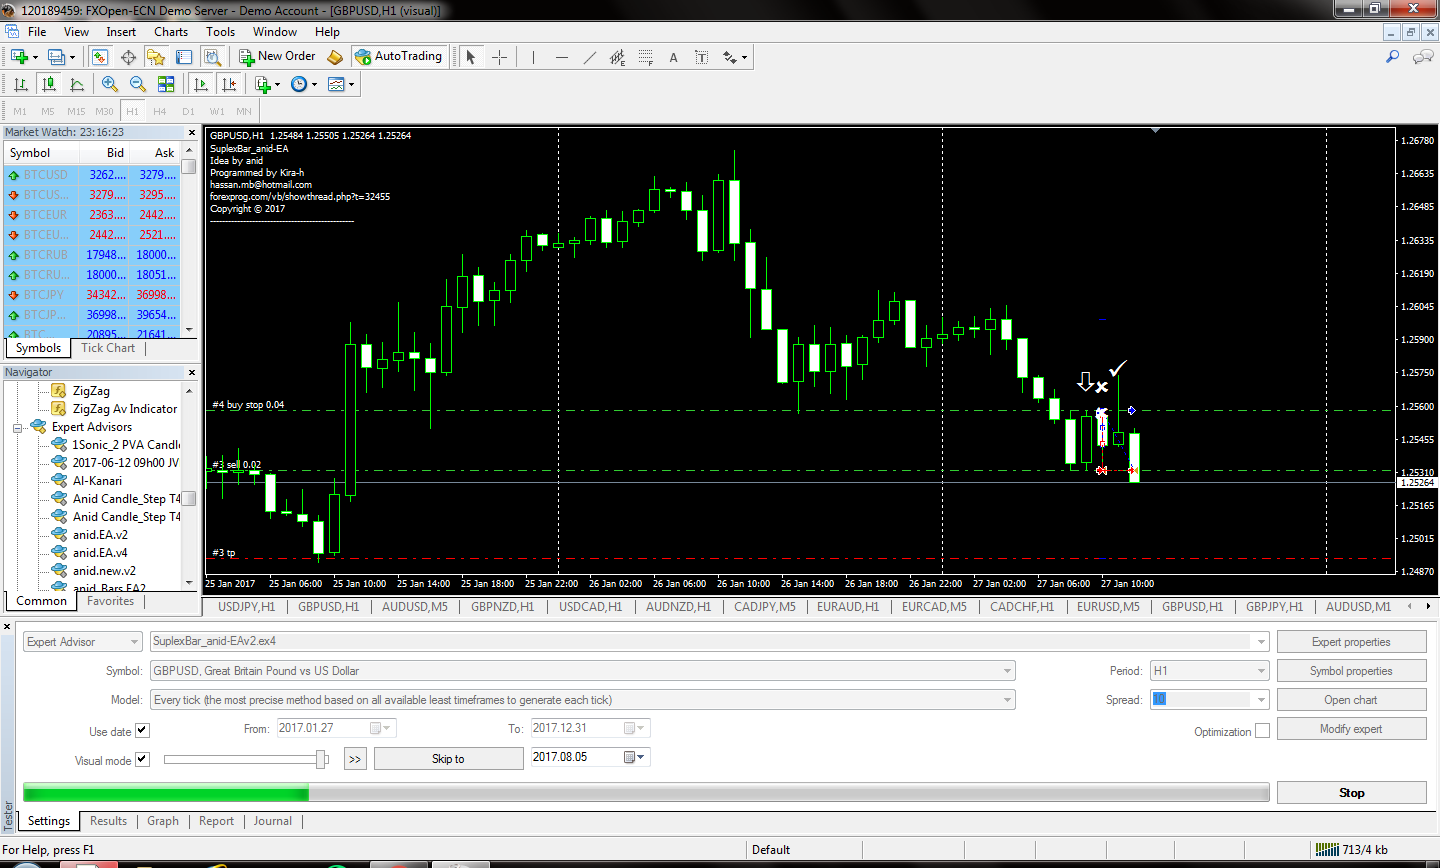The width and height of the screenshot is (1440, 868).
Task: Open the Charts menu
Action: click(x=171, y=32)
